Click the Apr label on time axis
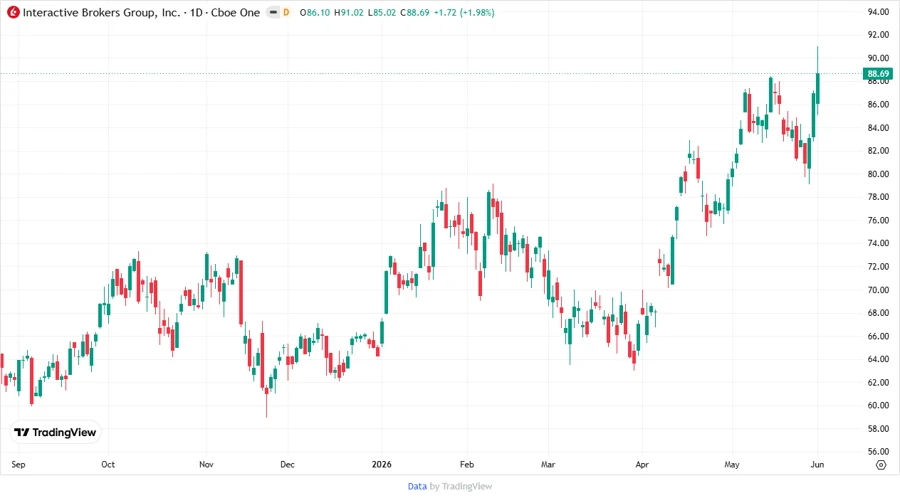This screenshot has height=498, width=900. [x=642, y=464]
